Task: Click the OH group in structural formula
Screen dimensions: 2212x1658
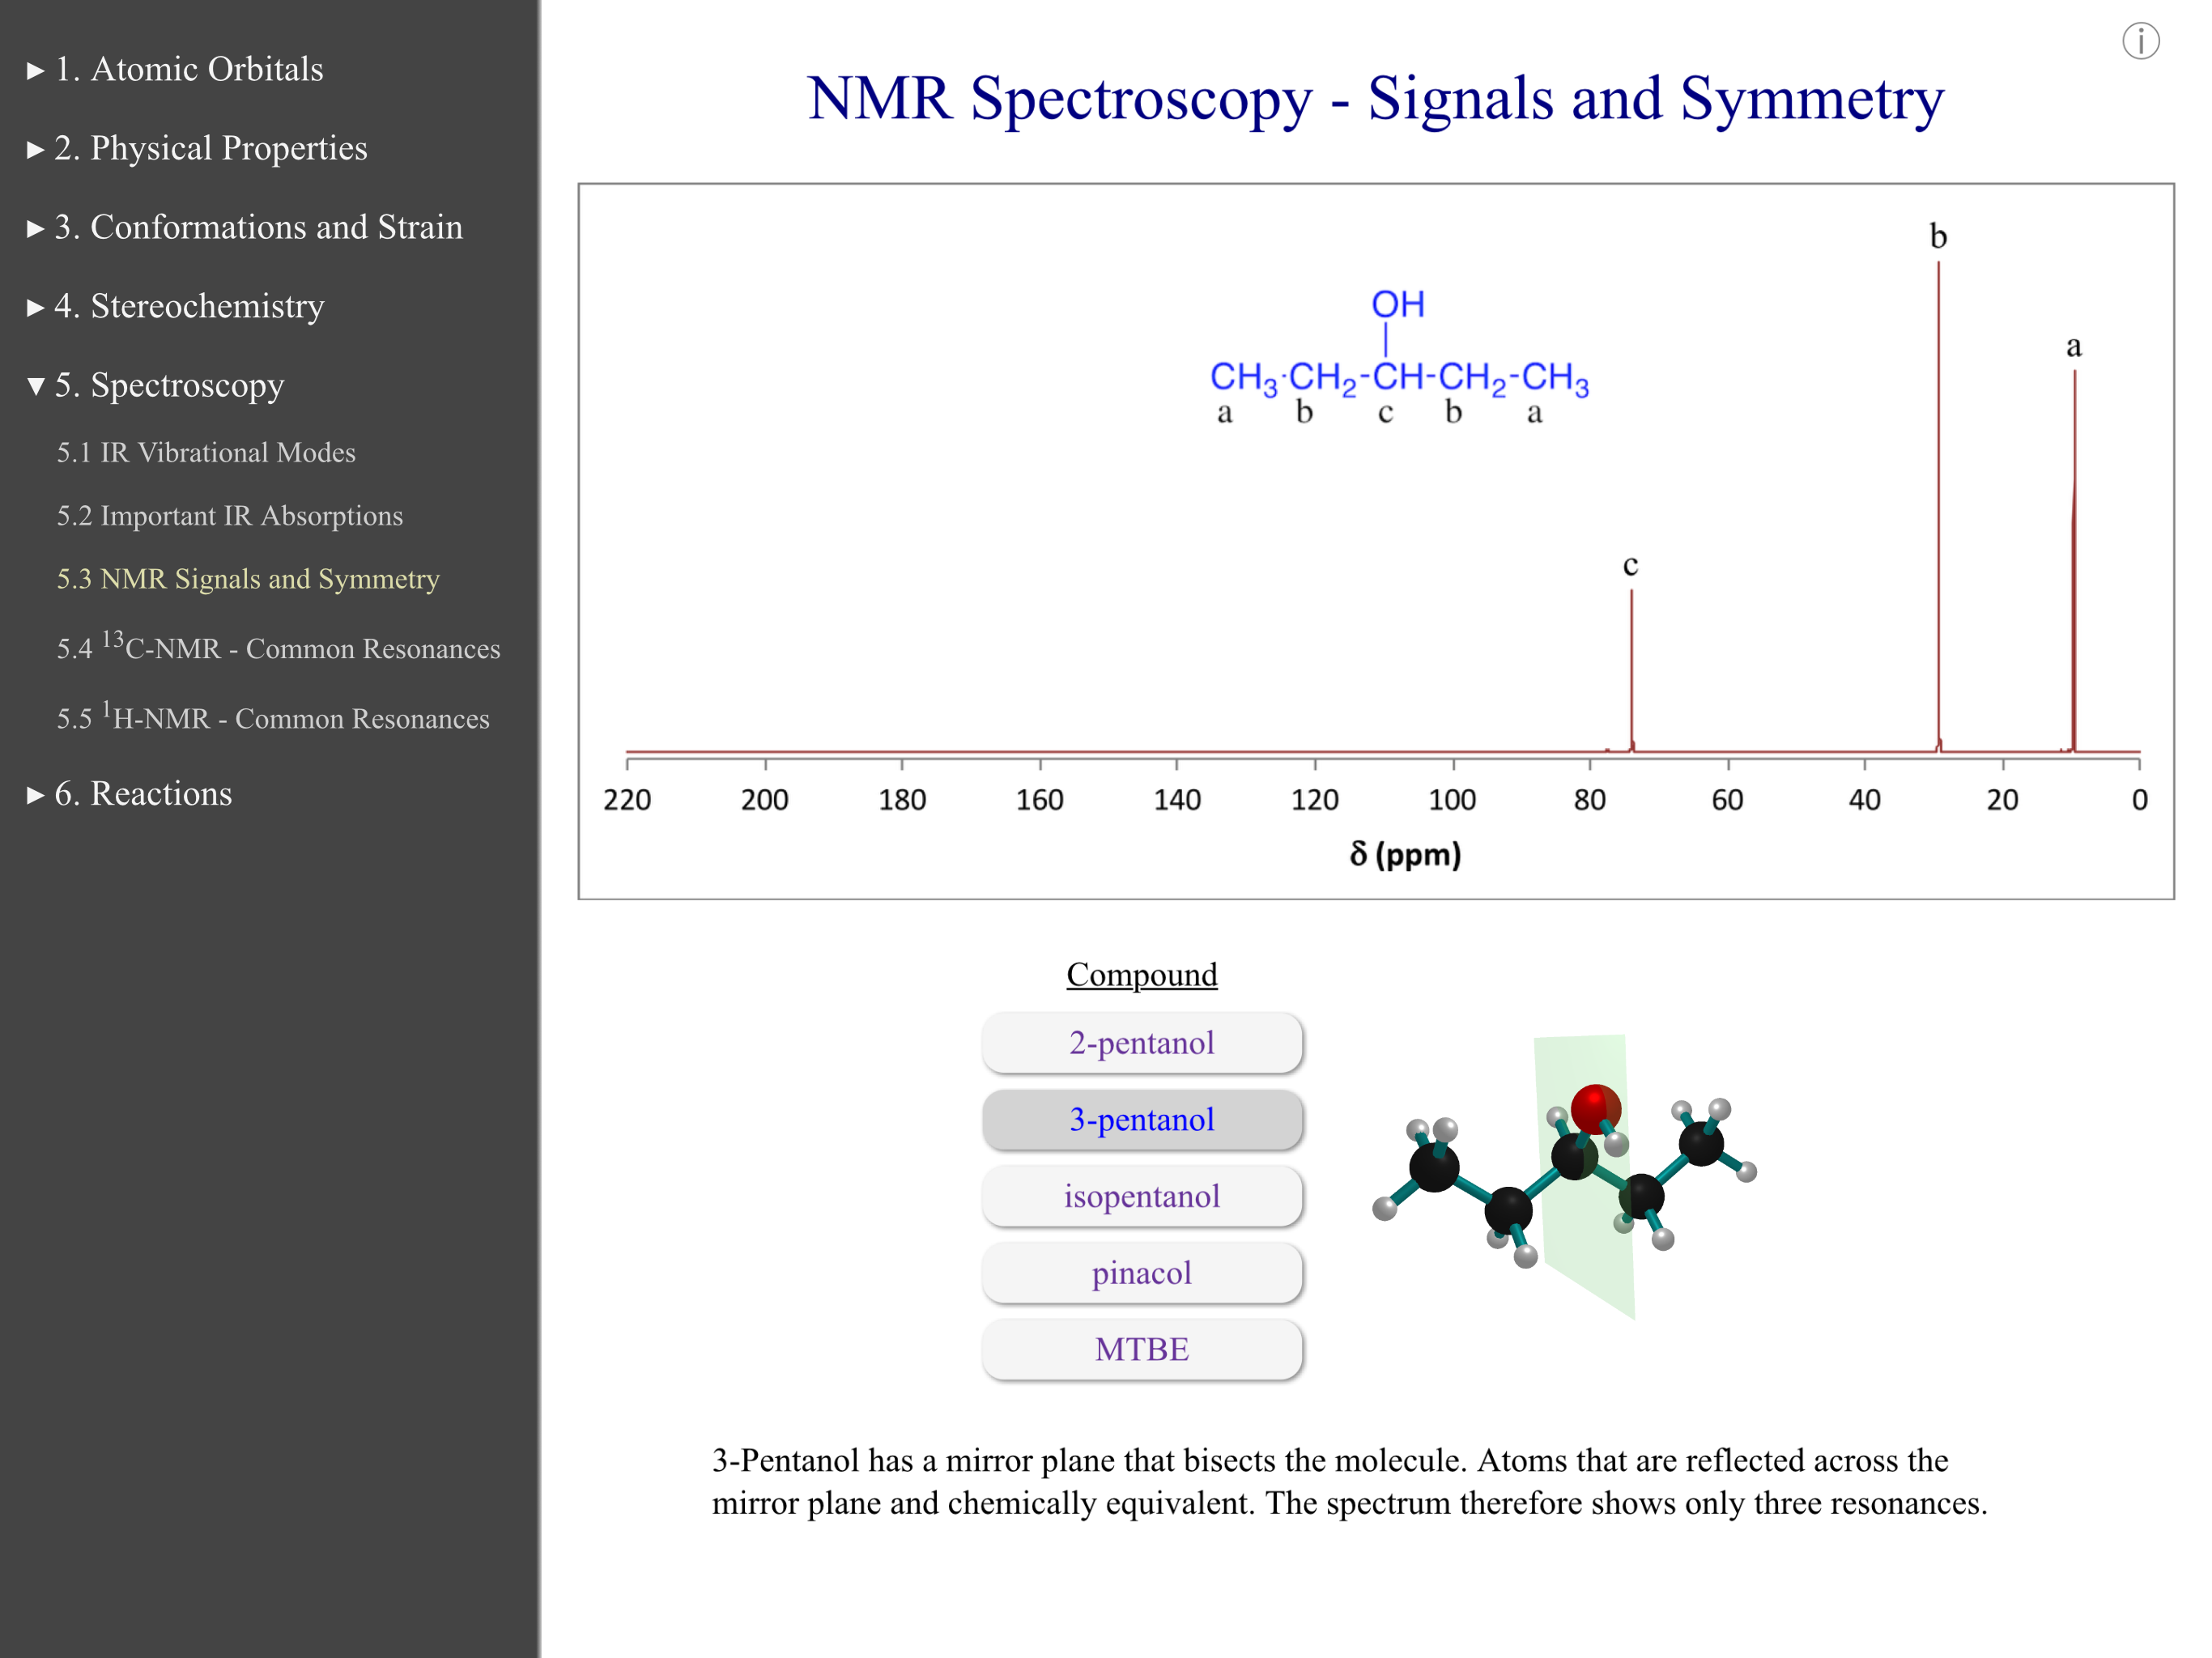Action: coord(1397,304)
